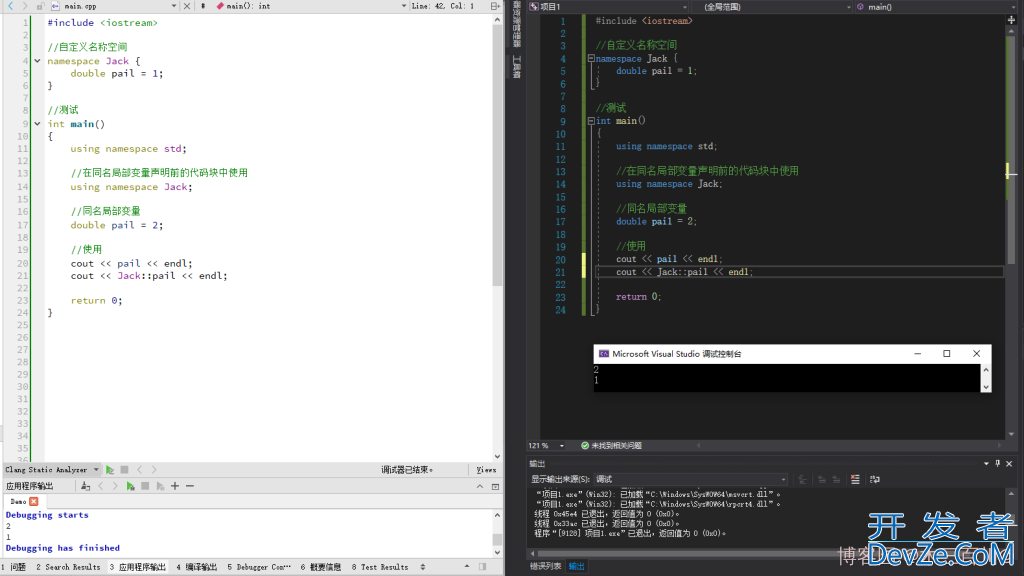Open the 121 % zoom level dropdown
The width and height of the screenshot is (1024, 576).
[547, 445]
